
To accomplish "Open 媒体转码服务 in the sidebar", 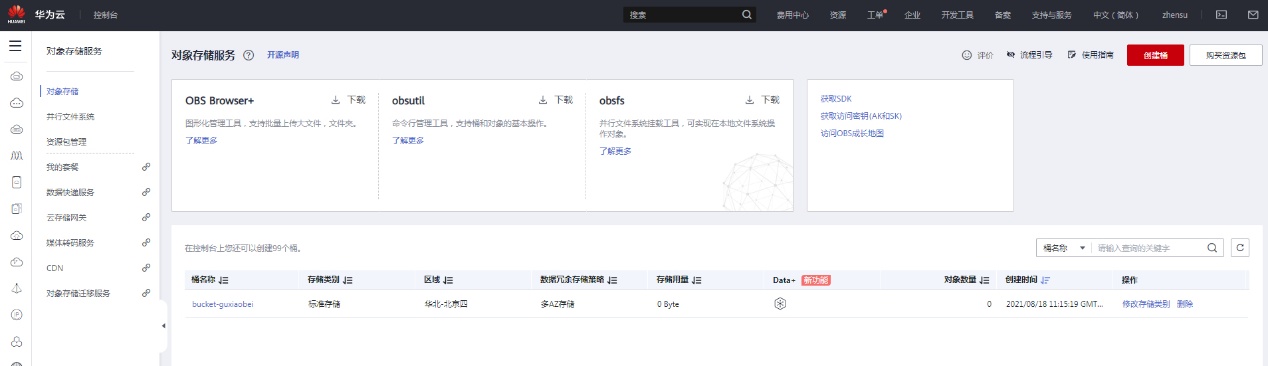I will 70,243.
